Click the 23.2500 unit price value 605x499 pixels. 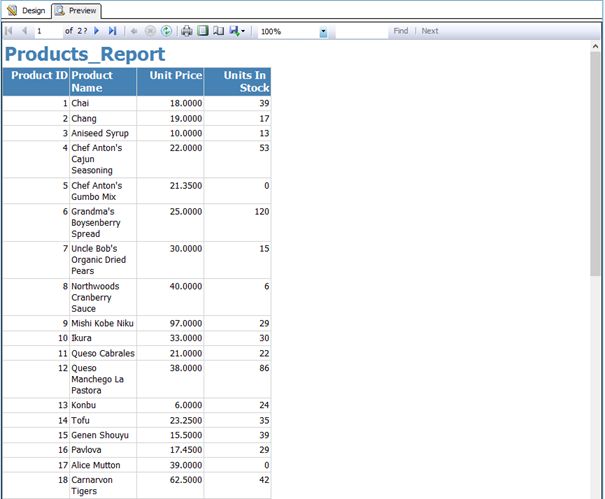(186, 420)
